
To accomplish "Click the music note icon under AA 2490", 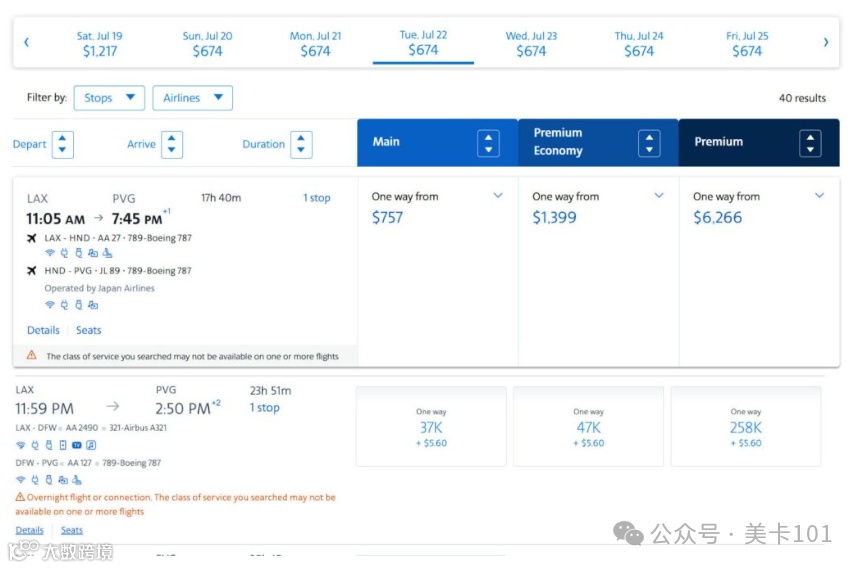I will click(91, 445).
